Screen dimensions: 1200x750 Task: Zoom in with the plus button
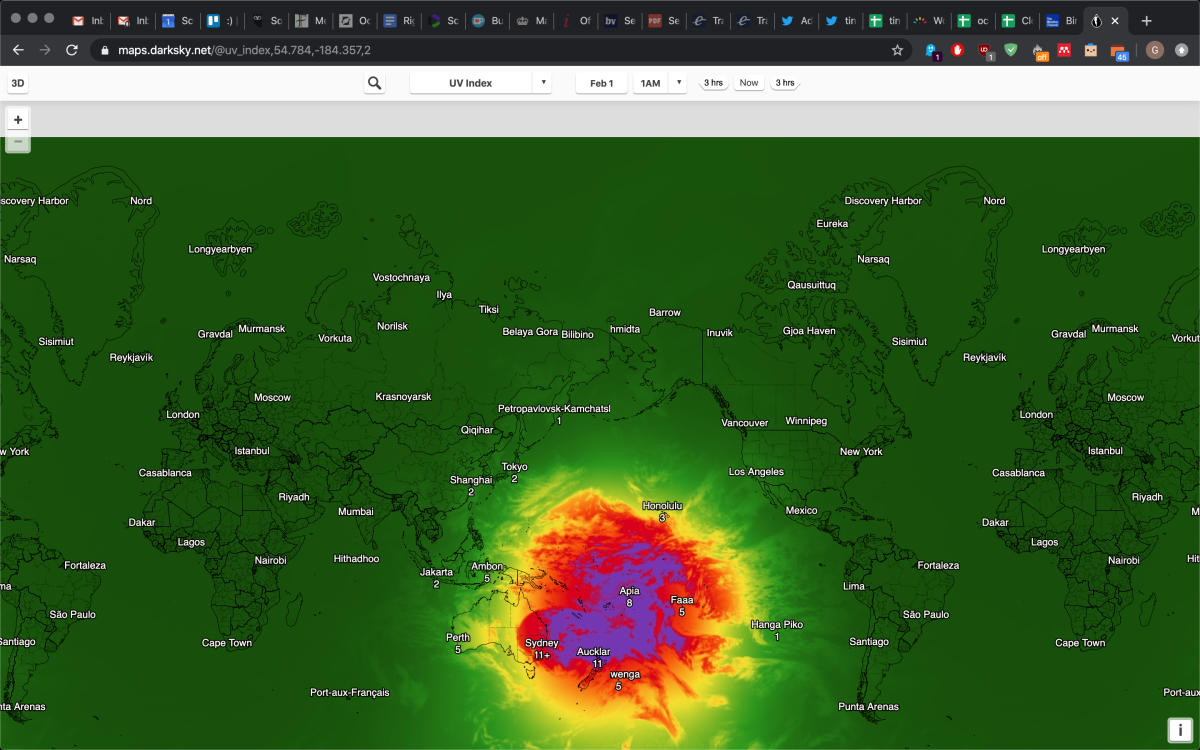[18, 120]
